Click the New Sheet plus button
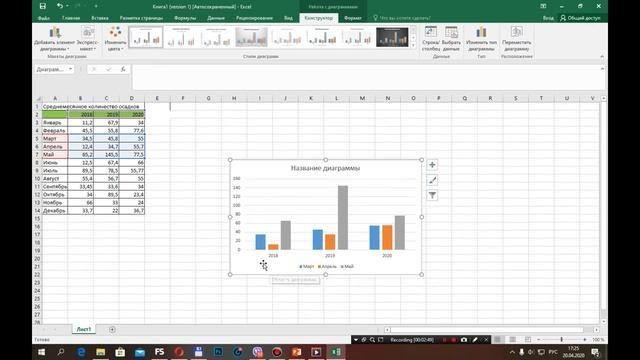 pyautogui.click(x=112, y=329)
